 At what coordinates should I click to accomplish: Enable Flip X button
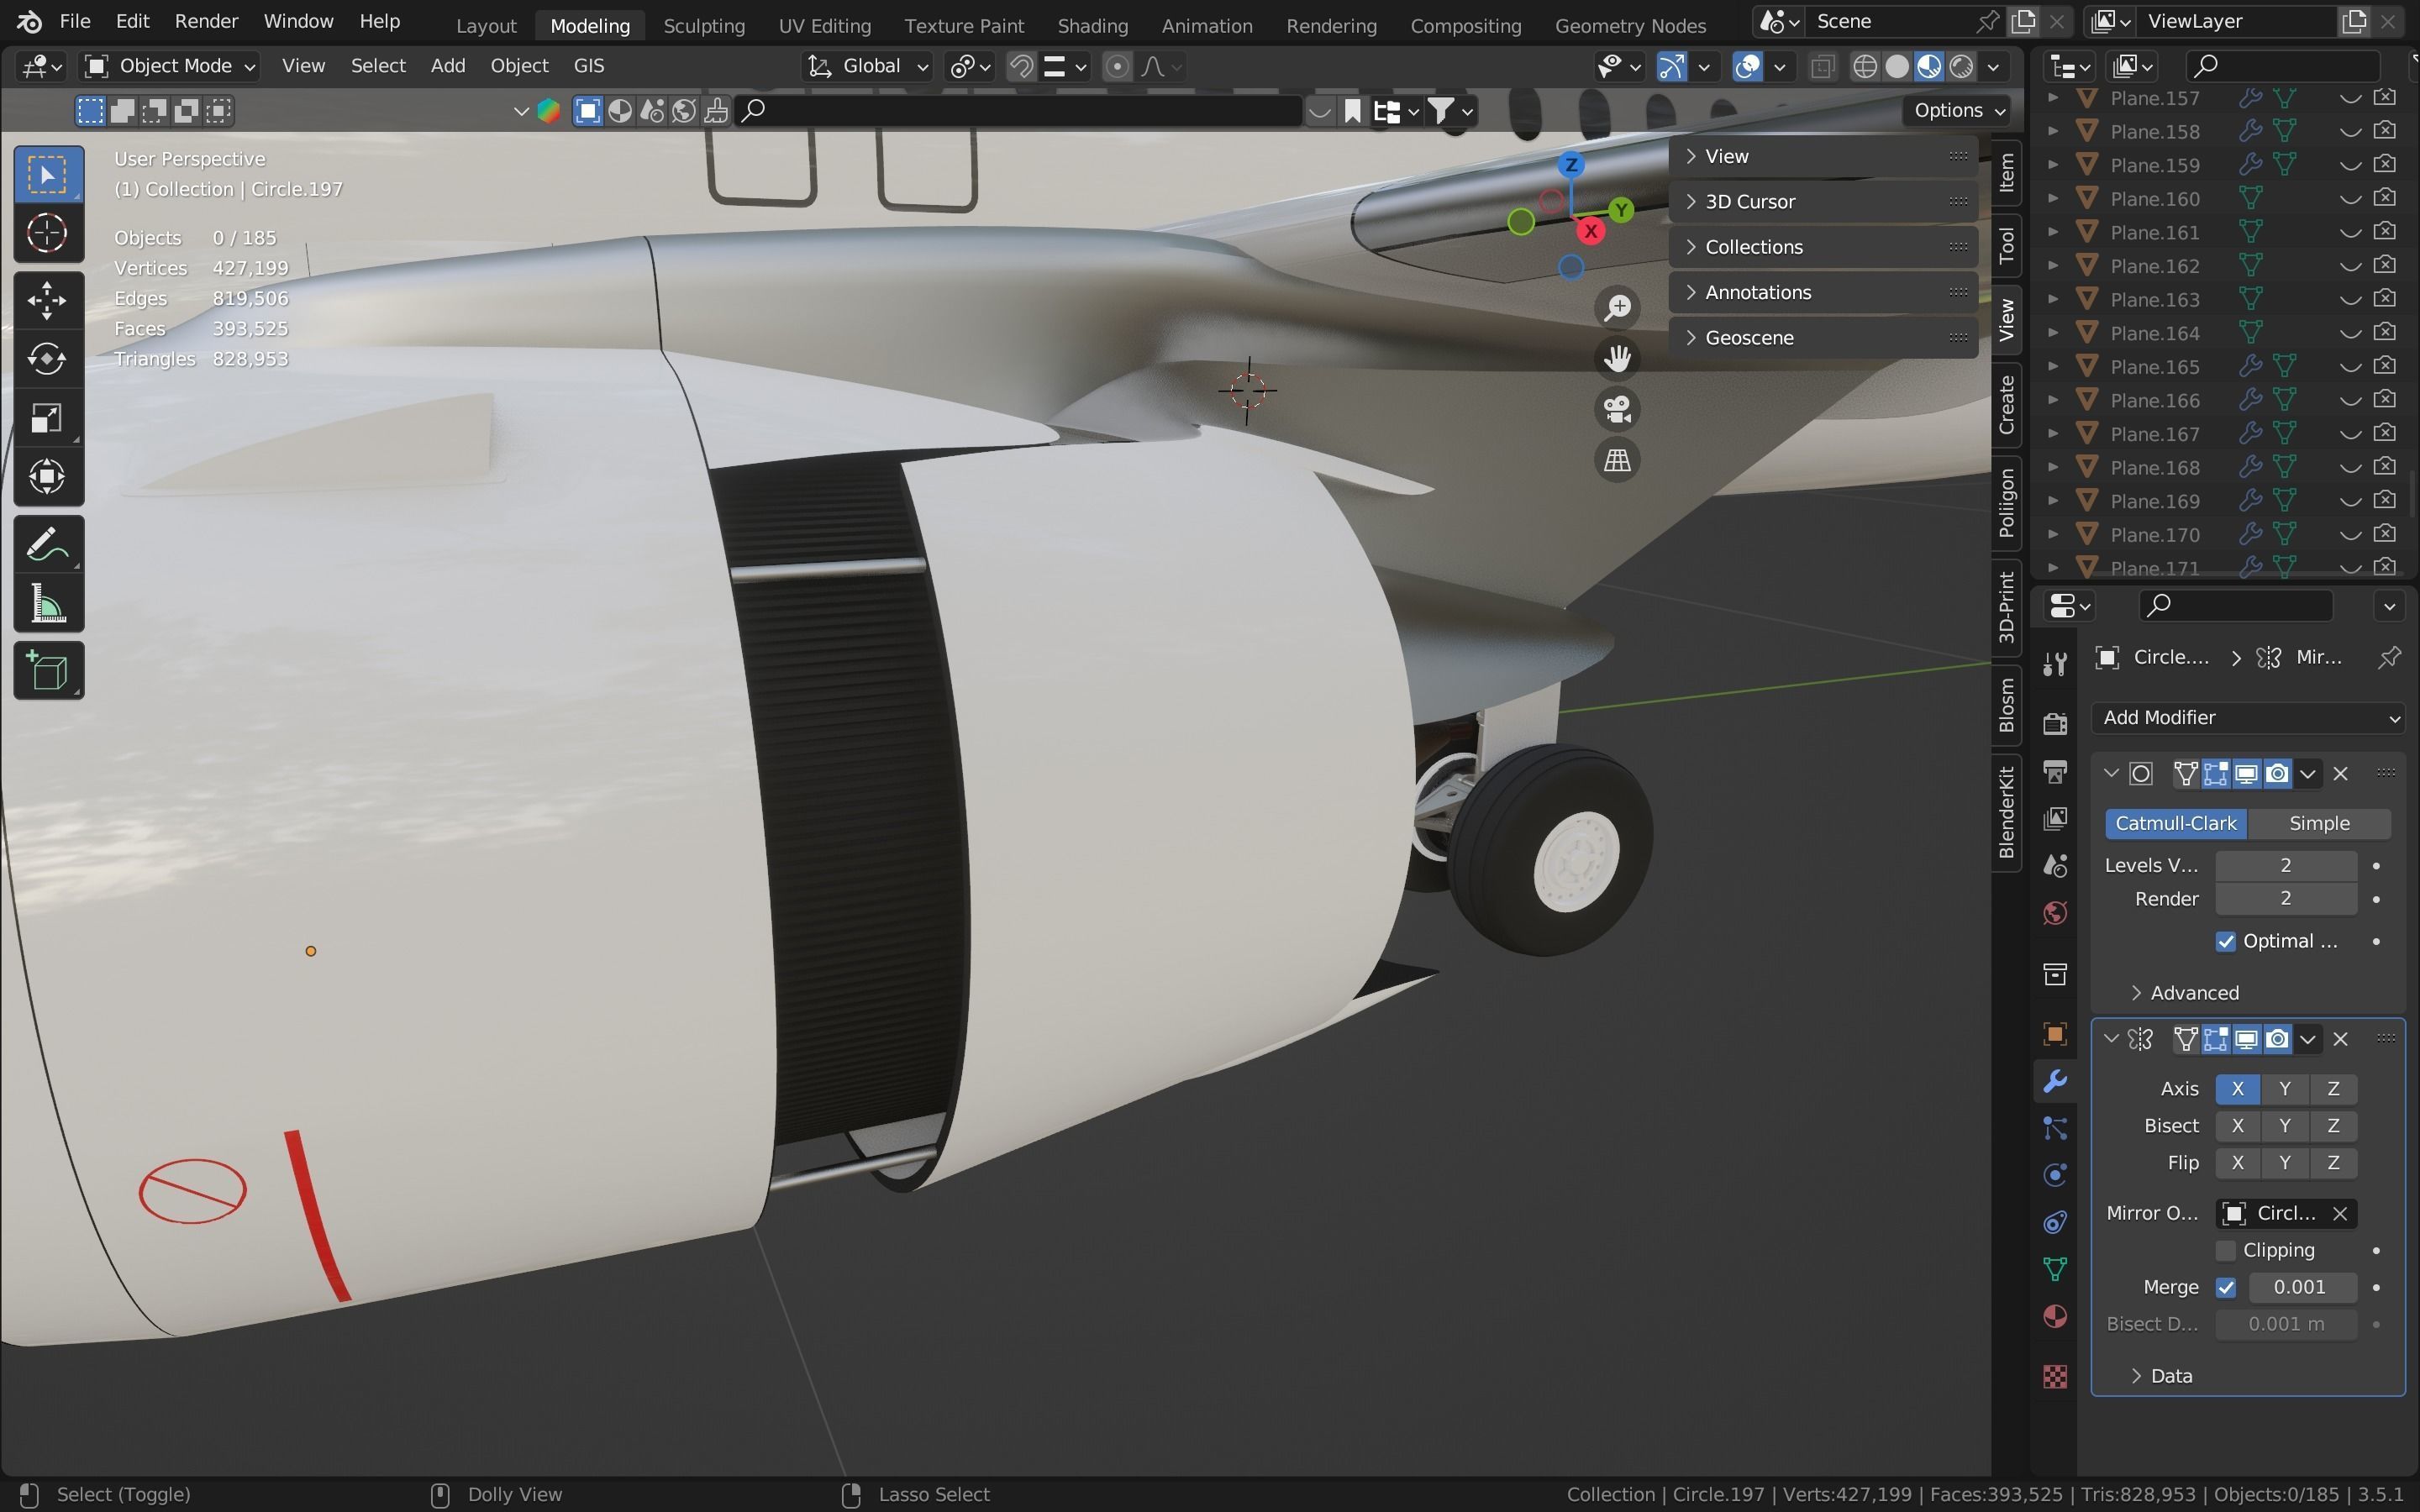tap(2238, 1163)
